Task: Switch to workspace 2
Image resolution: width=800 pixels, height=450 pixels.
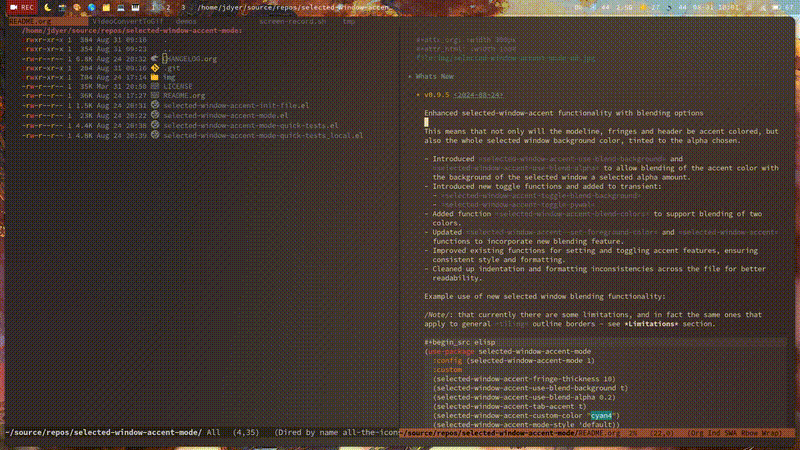Action: 168,7
